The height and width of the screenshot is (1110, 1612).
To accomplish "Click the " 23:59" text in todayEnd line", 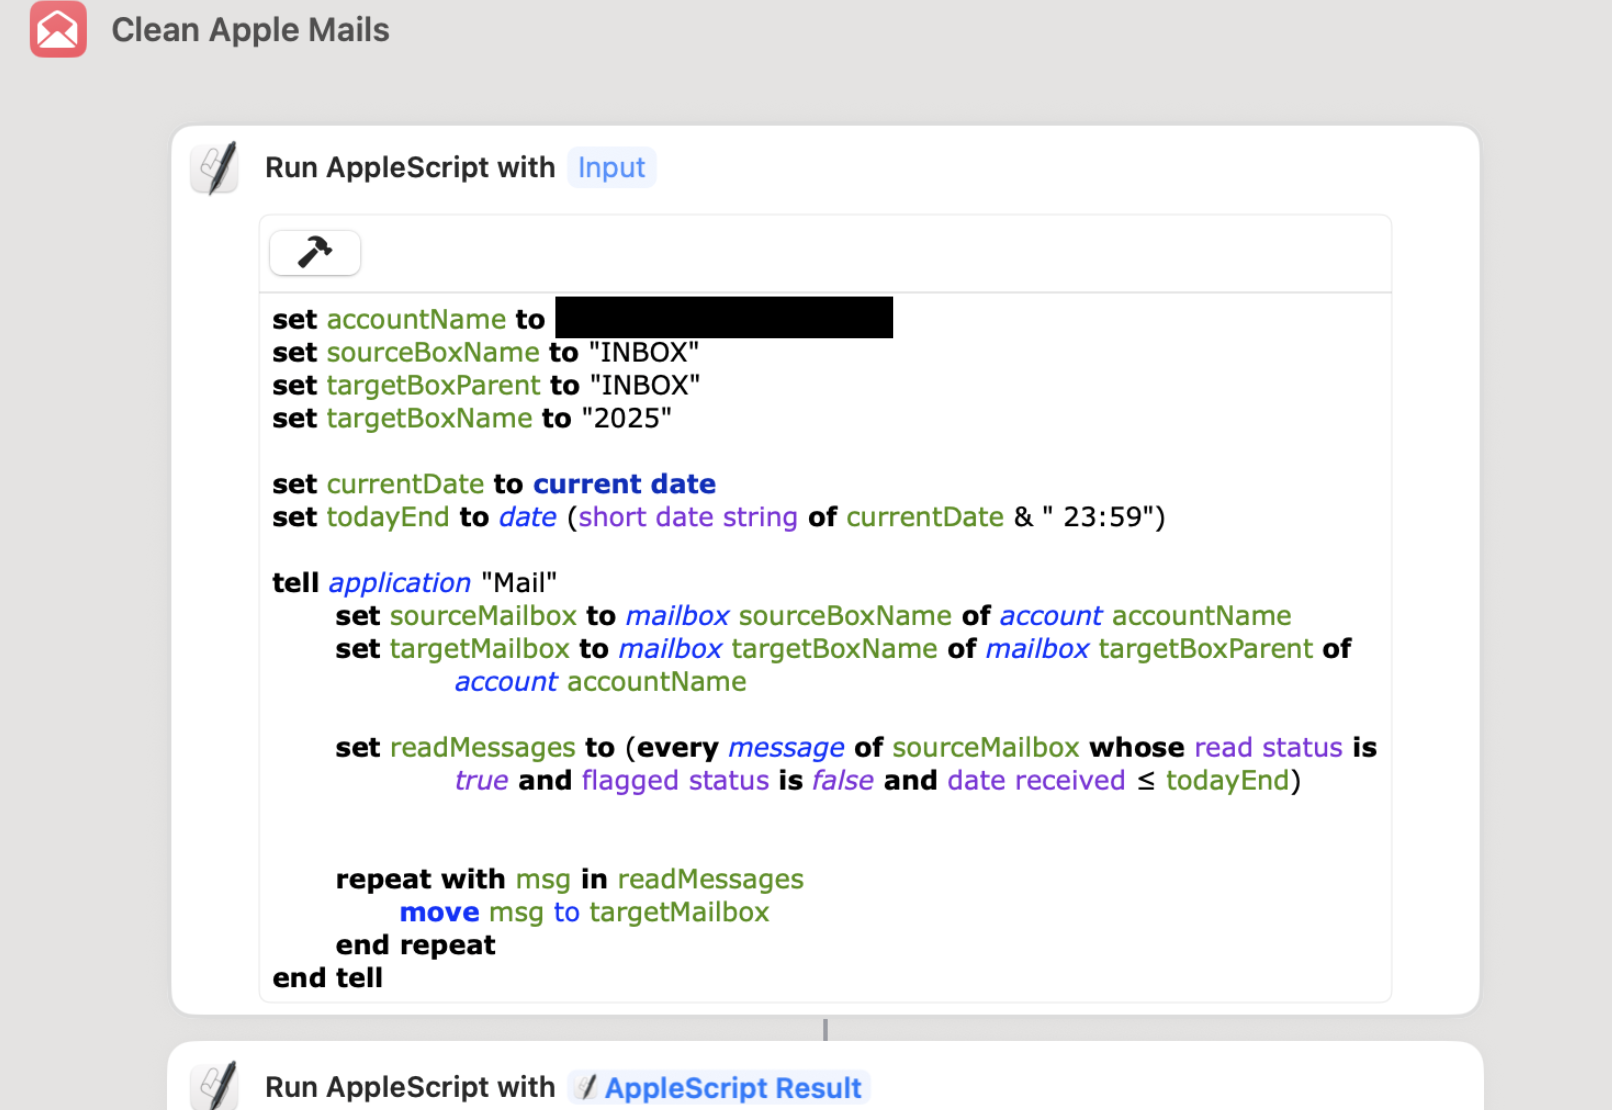I will tap(1099, 517).
